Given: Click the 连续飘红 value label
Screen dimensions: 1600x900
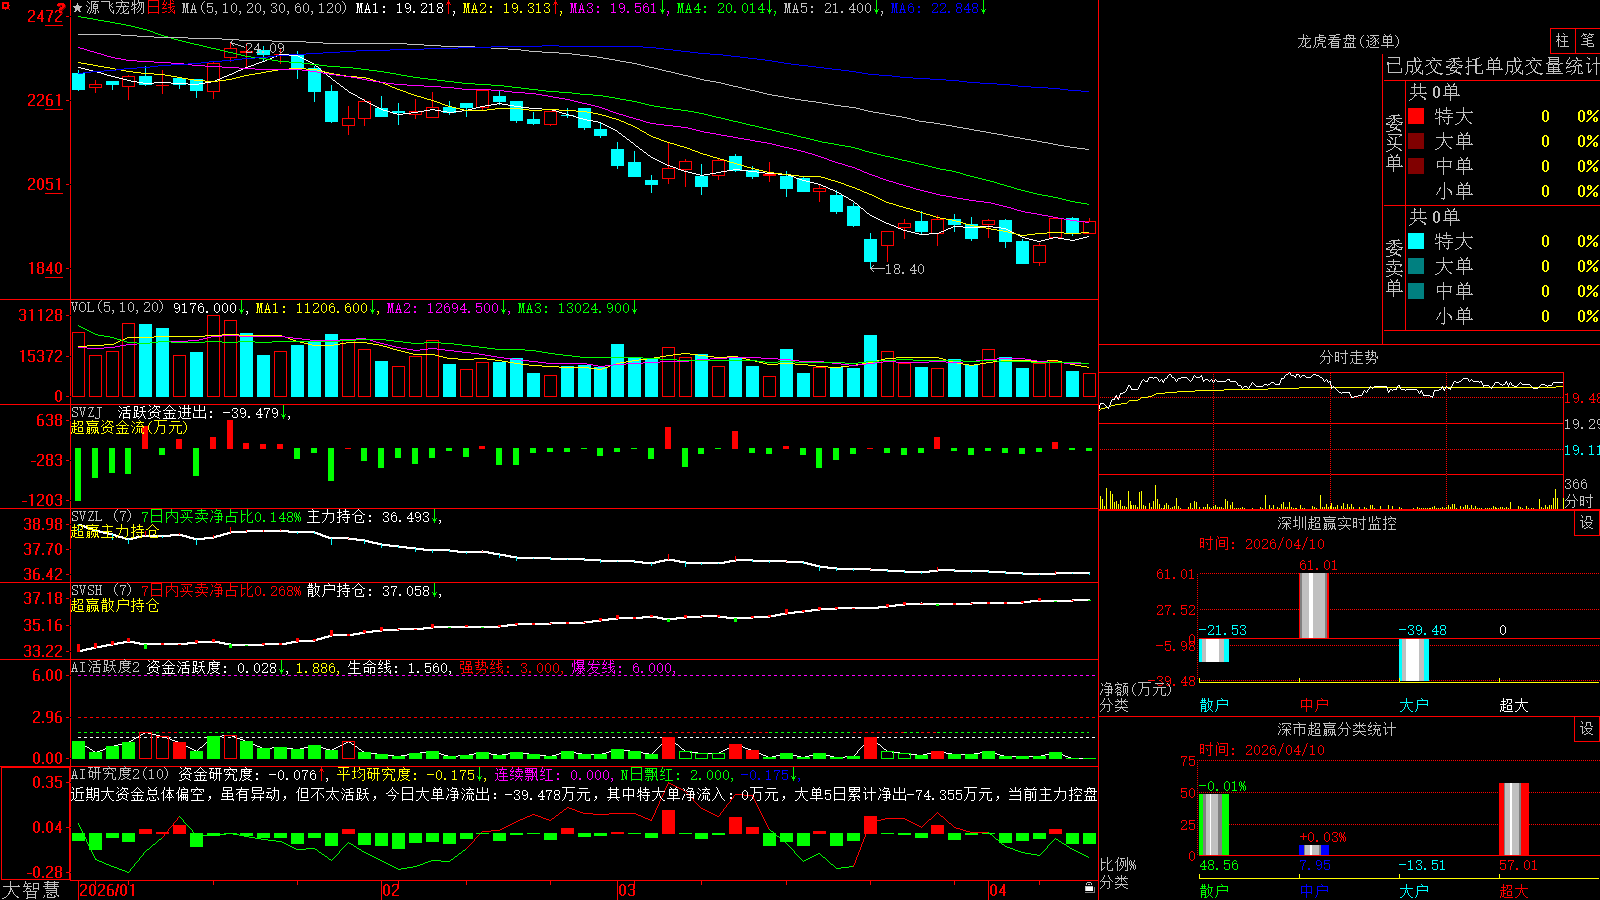Looking at the screenshot, I should [x=555, y=774].
